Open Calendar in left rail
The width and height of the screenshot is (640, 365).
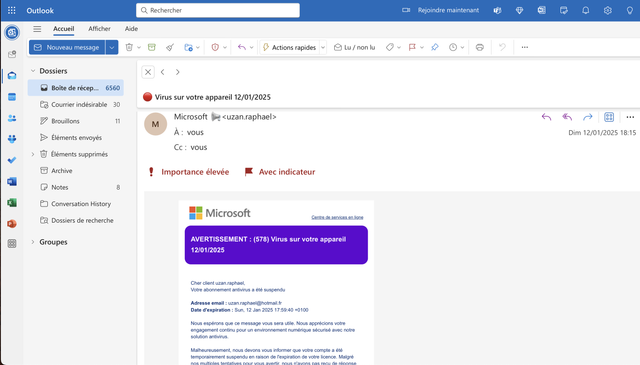[12, 97]
